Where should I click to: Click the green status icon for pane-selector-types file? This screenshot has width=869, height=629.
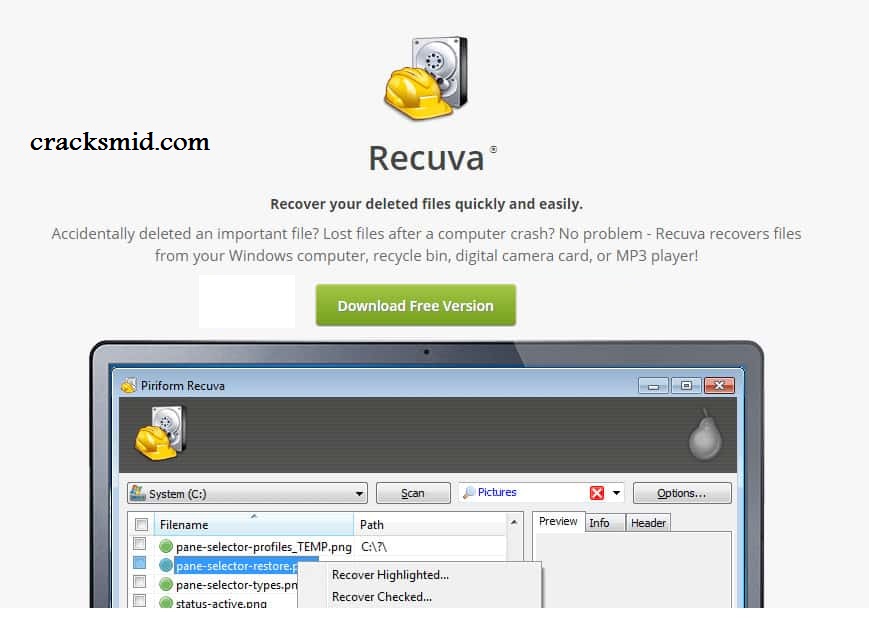tap(166, 584)
